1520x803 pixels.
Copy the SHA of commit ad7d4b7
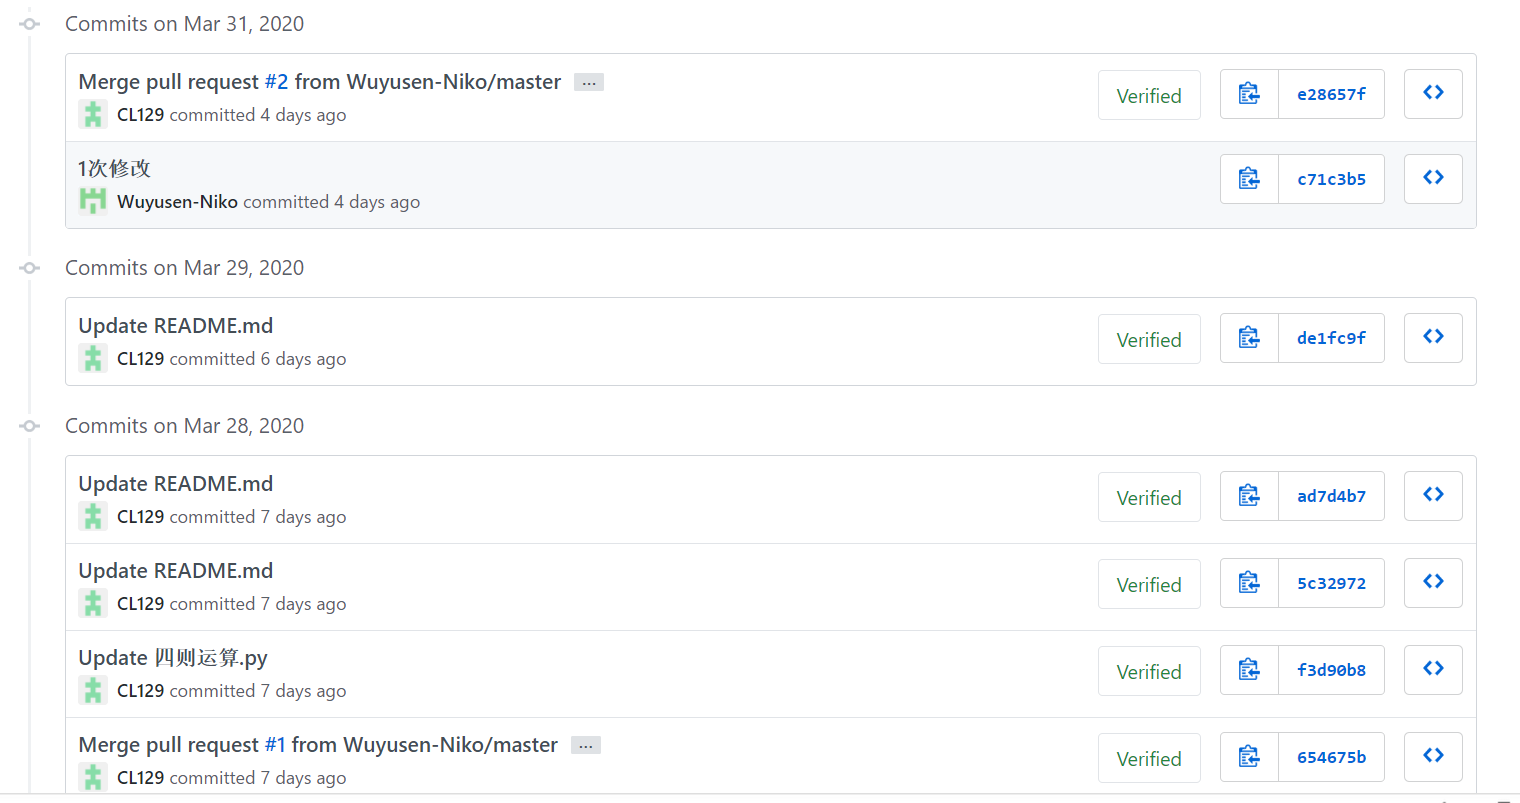(x=1249, y=496)
